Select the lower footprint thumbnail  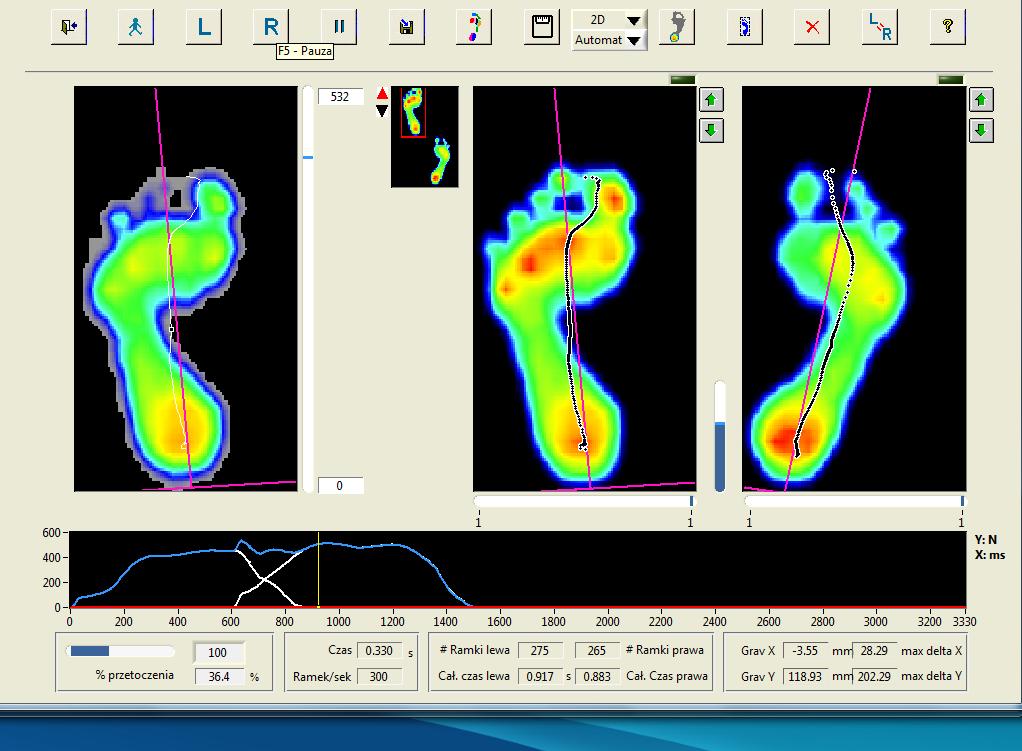pos(441,160)
